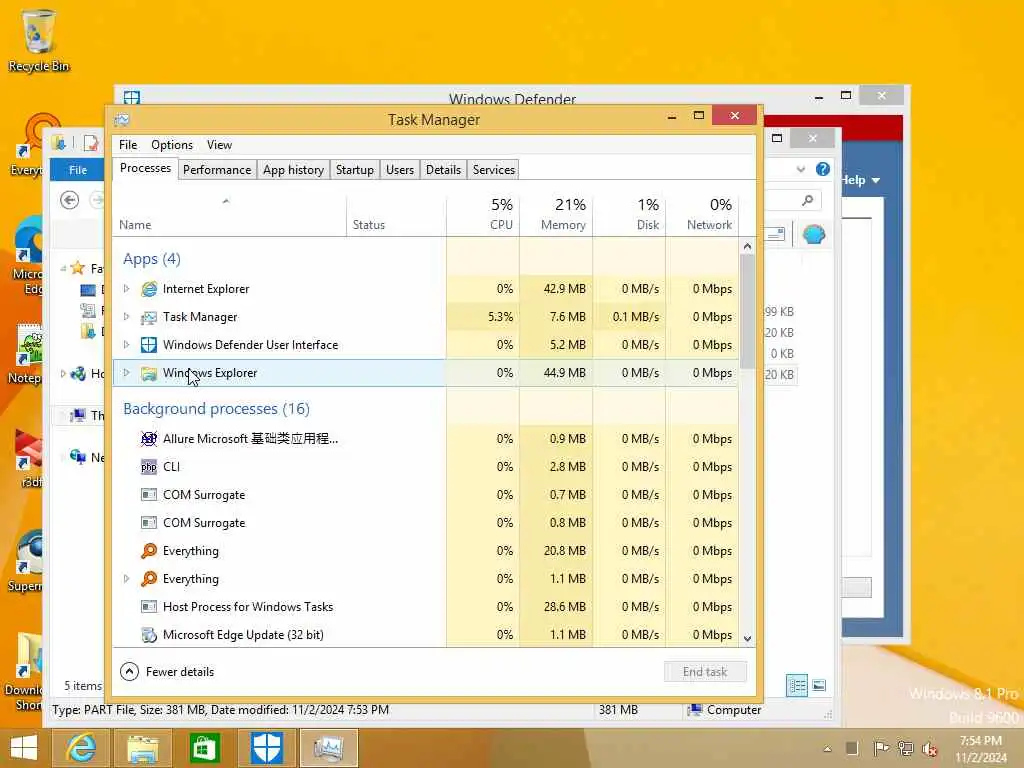Click the Windows Defender User Interface shield icon
Screen dimensions: 1024x768
(x=149, y=345)
